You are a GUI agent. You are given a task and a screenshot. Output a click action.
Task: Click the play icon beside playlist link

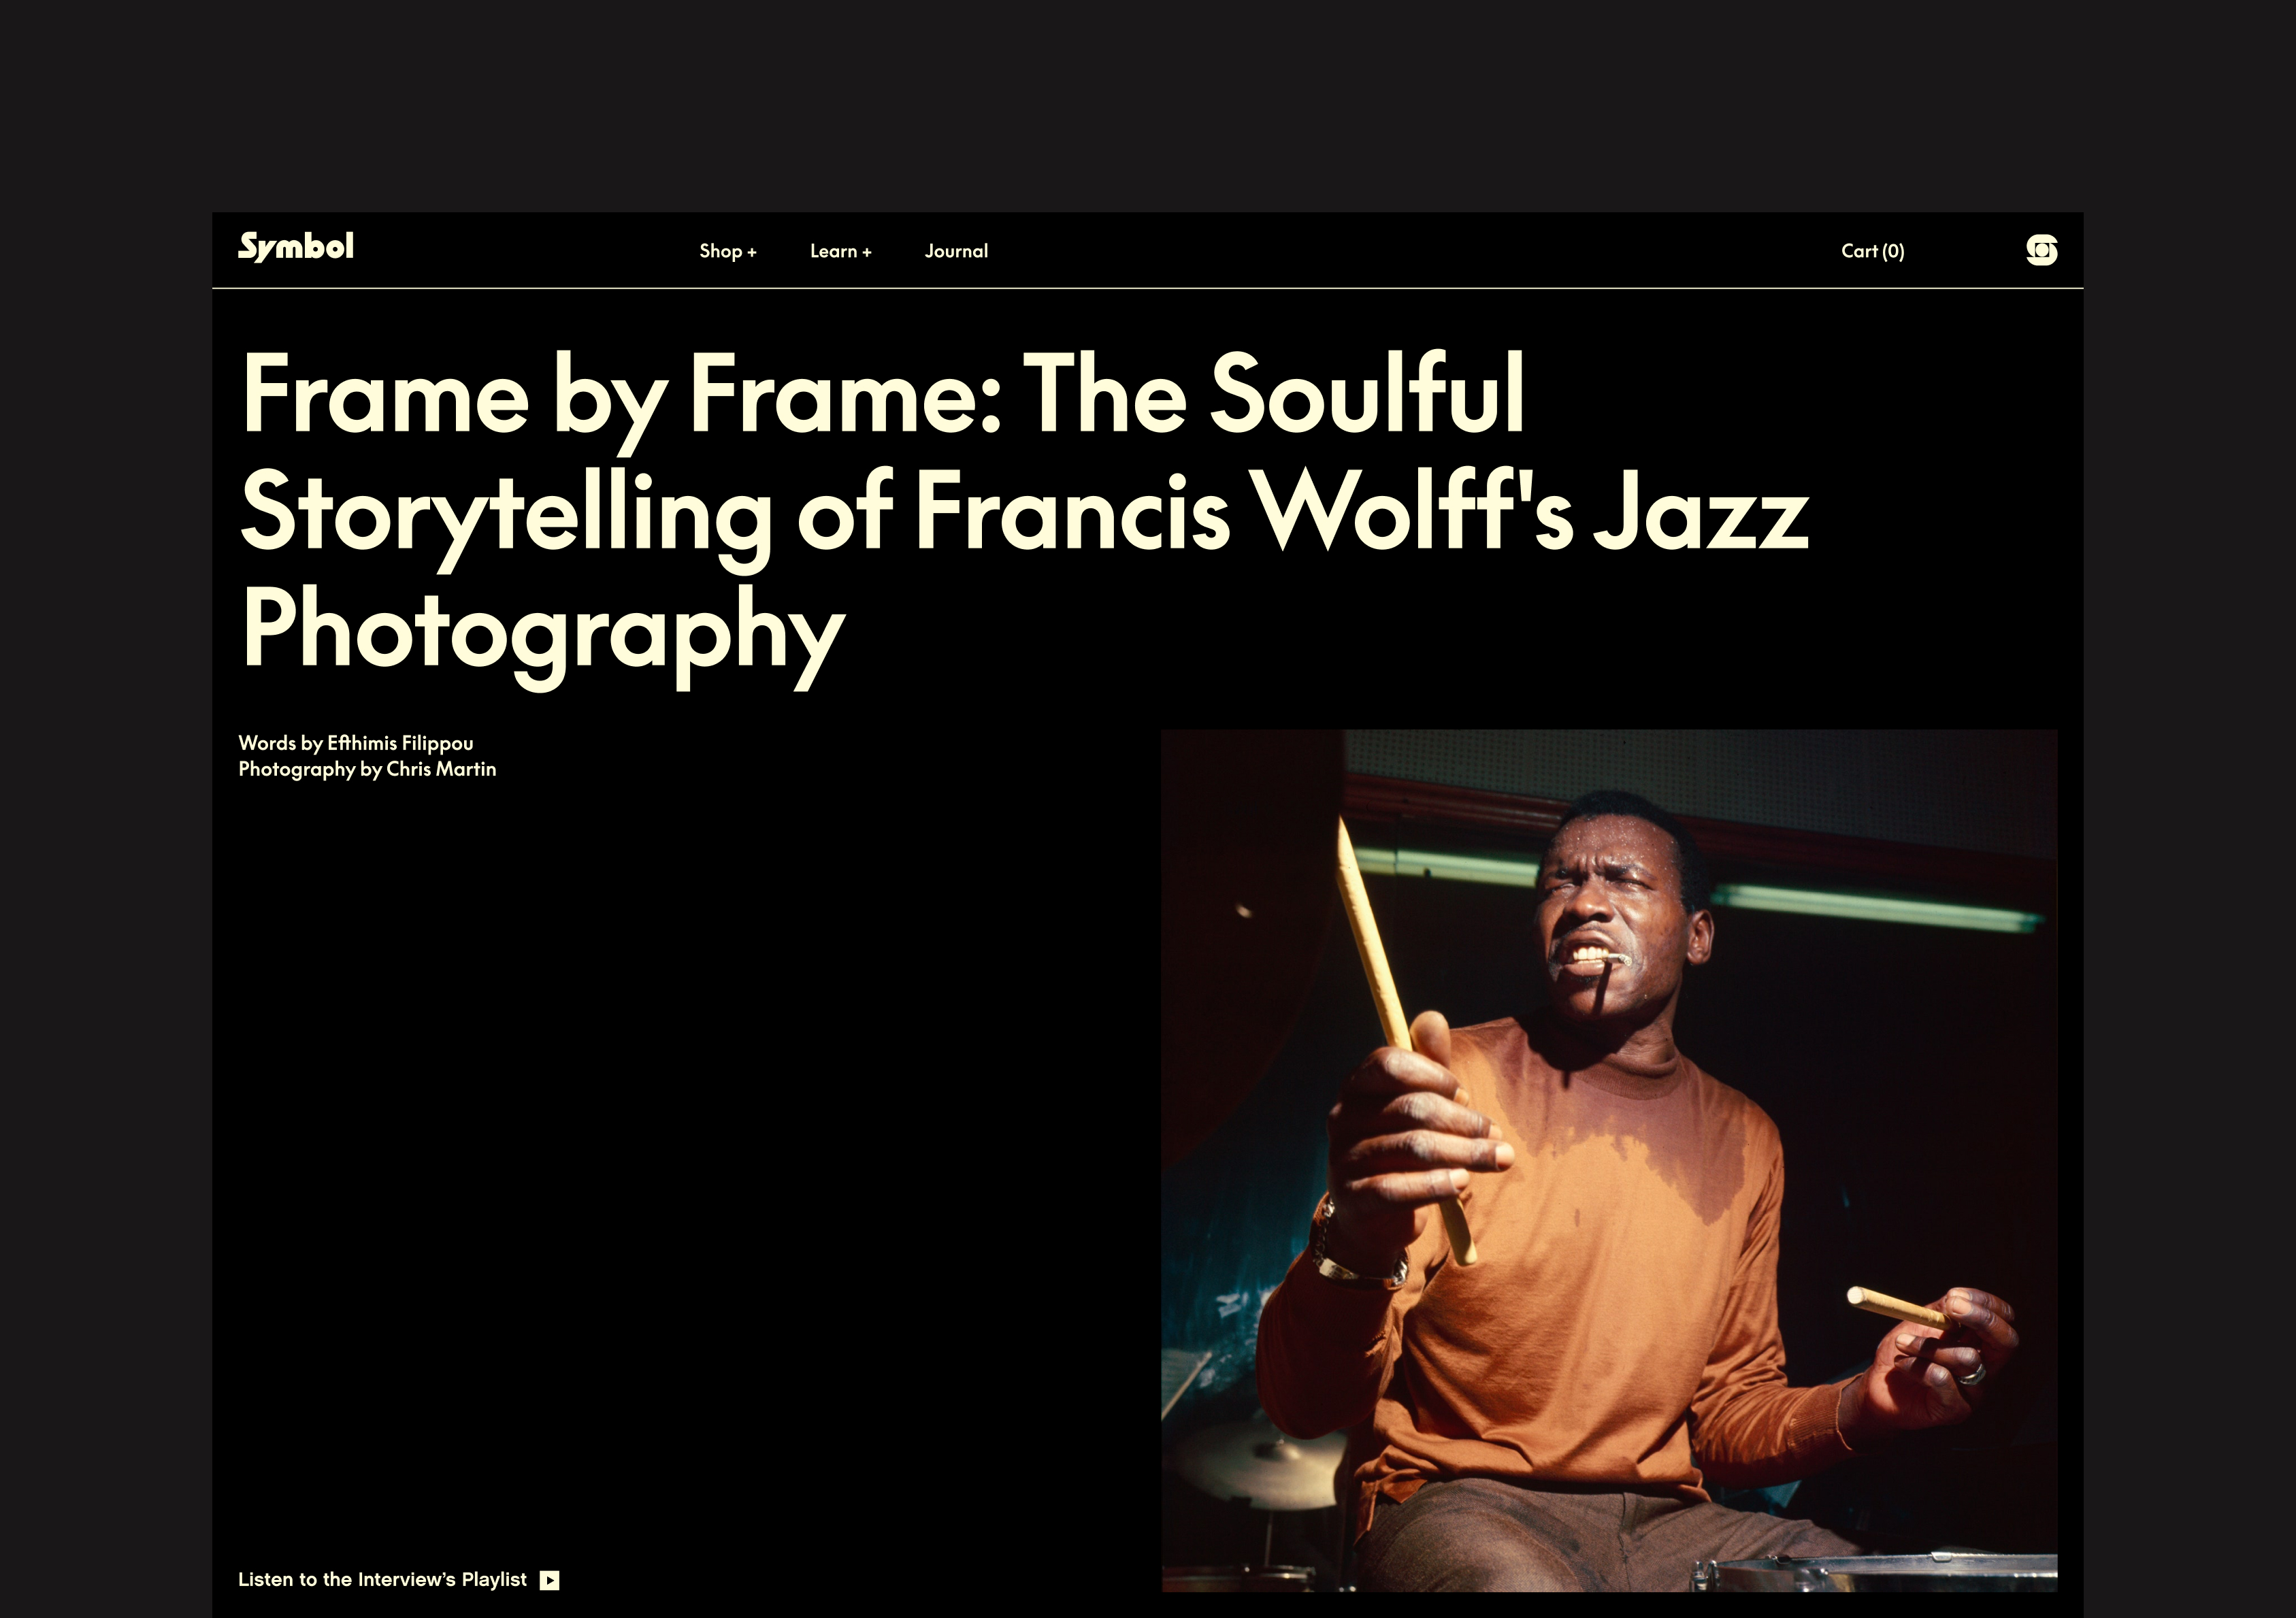pos(550,1580)
